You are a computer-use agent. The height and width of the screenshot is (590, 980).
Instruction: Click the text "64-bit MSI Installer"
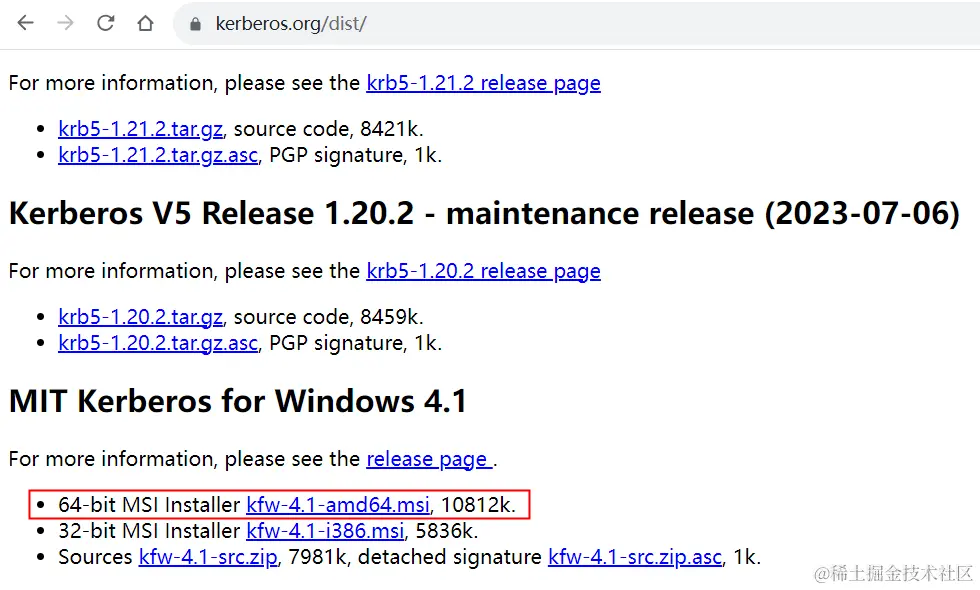click(149, 505)
